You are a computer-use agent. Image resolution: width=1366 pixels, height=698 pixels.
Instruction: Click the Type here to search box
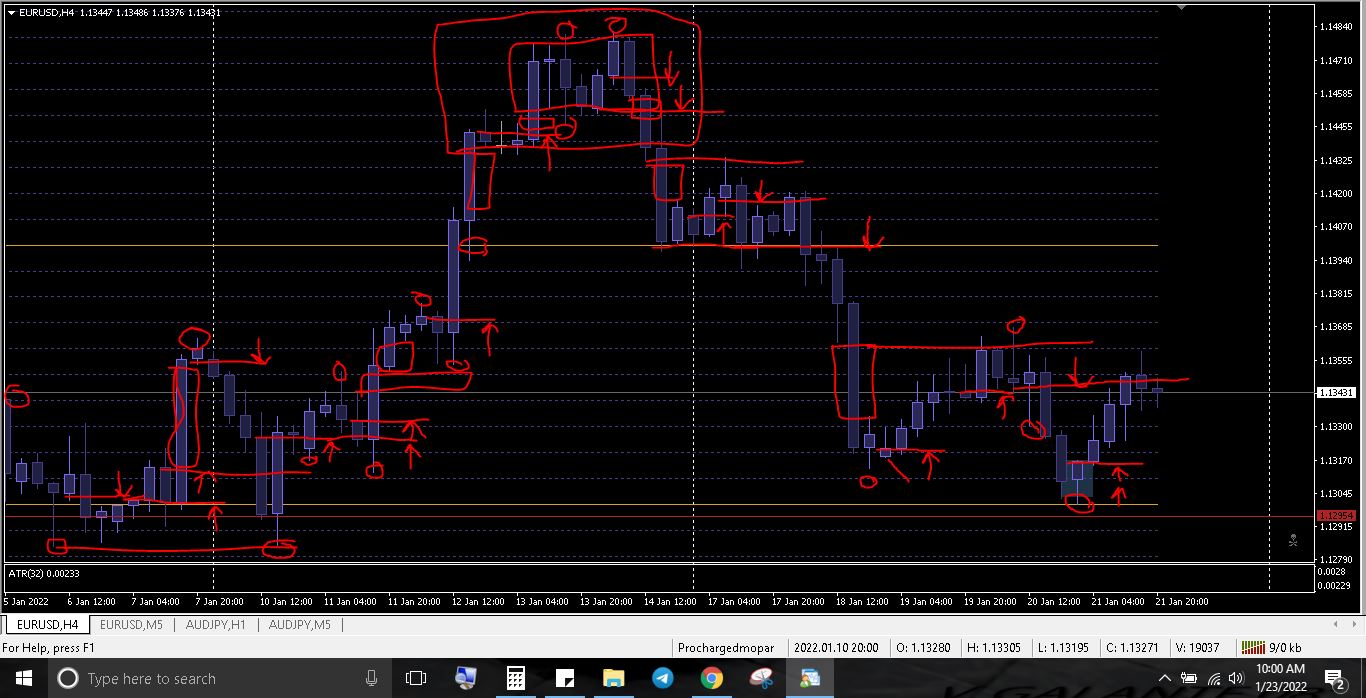(x=210, y=679)
